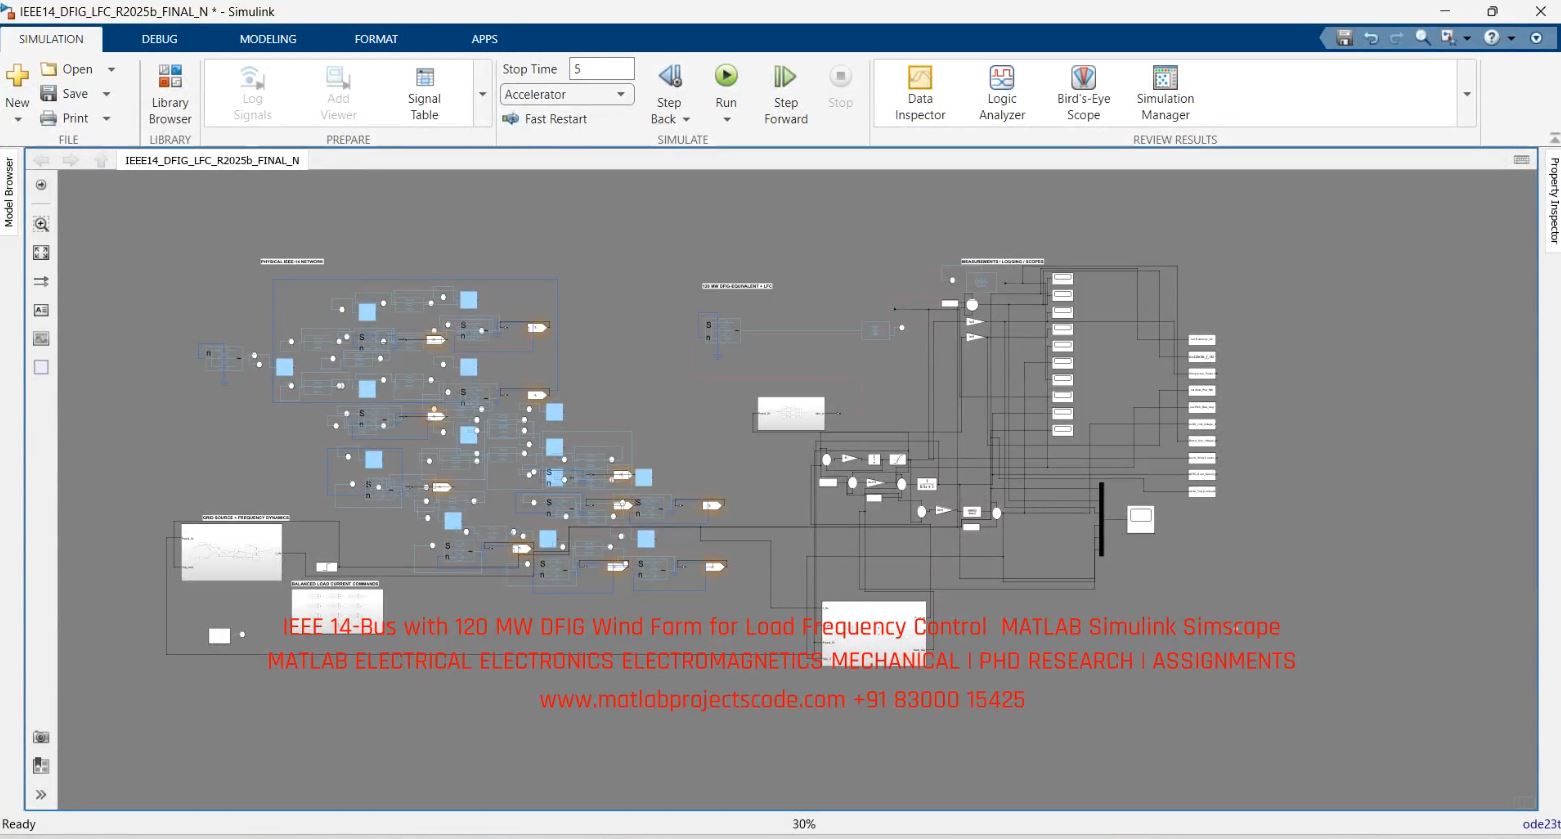Switch to the DEBUG tab

[x=159, y=39]
